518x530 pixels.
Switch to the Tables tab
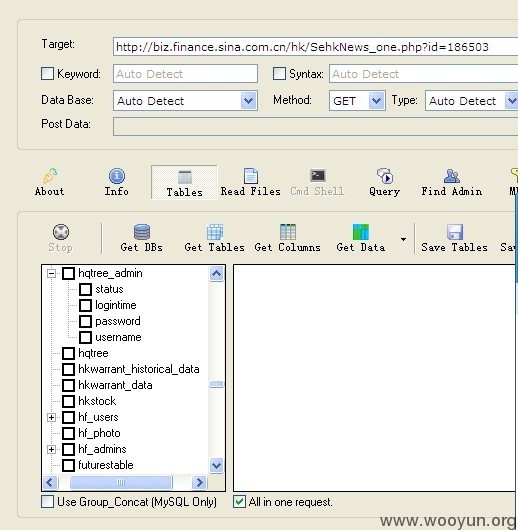(x=184, y=182)
